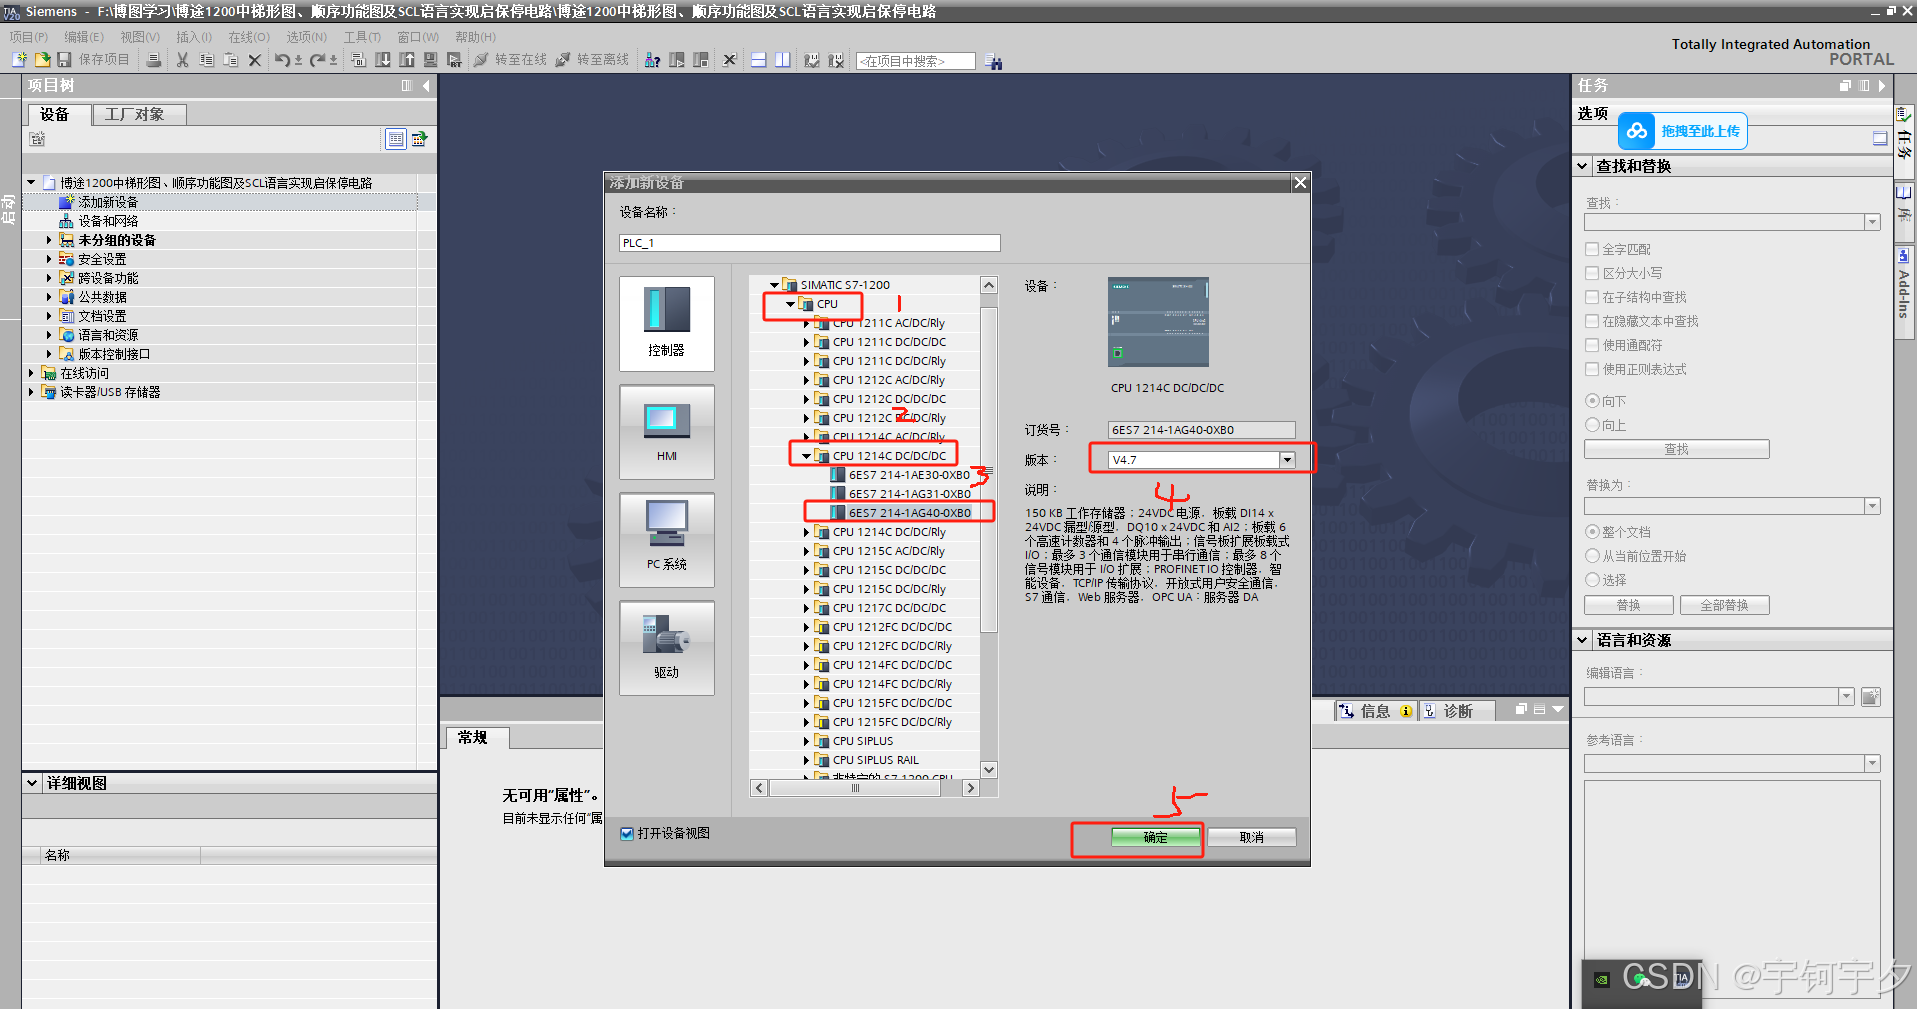
Task: Select order number 6ES7 214-1AE30-0XB0
Action: [909, 475]
